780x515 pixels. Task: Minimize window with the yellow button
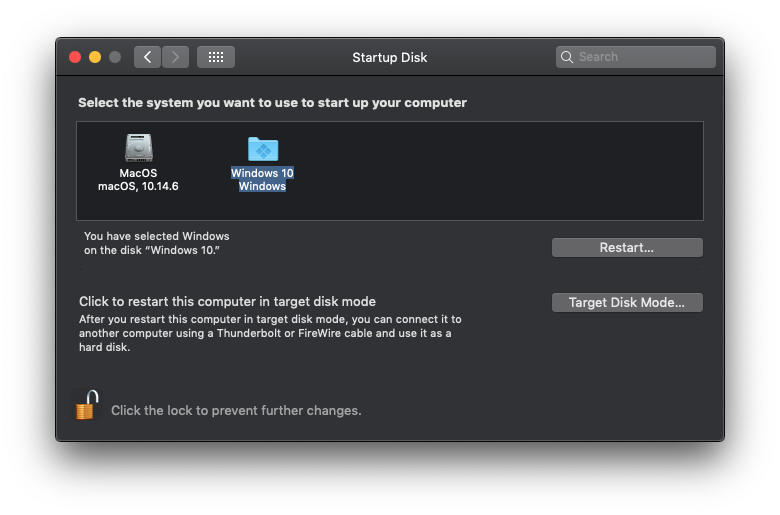95,57
